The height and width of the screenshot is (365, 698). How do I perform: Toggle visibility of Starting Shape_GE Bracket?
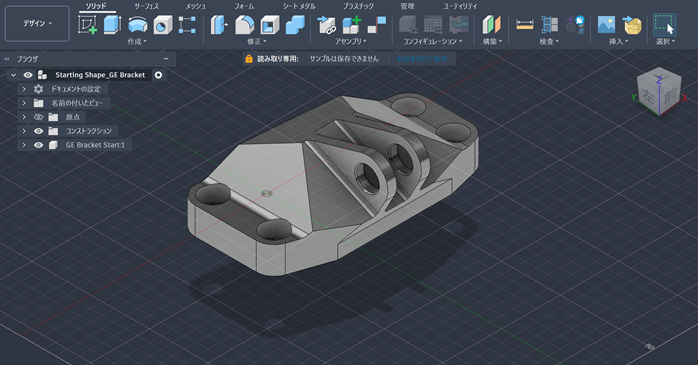28,75
